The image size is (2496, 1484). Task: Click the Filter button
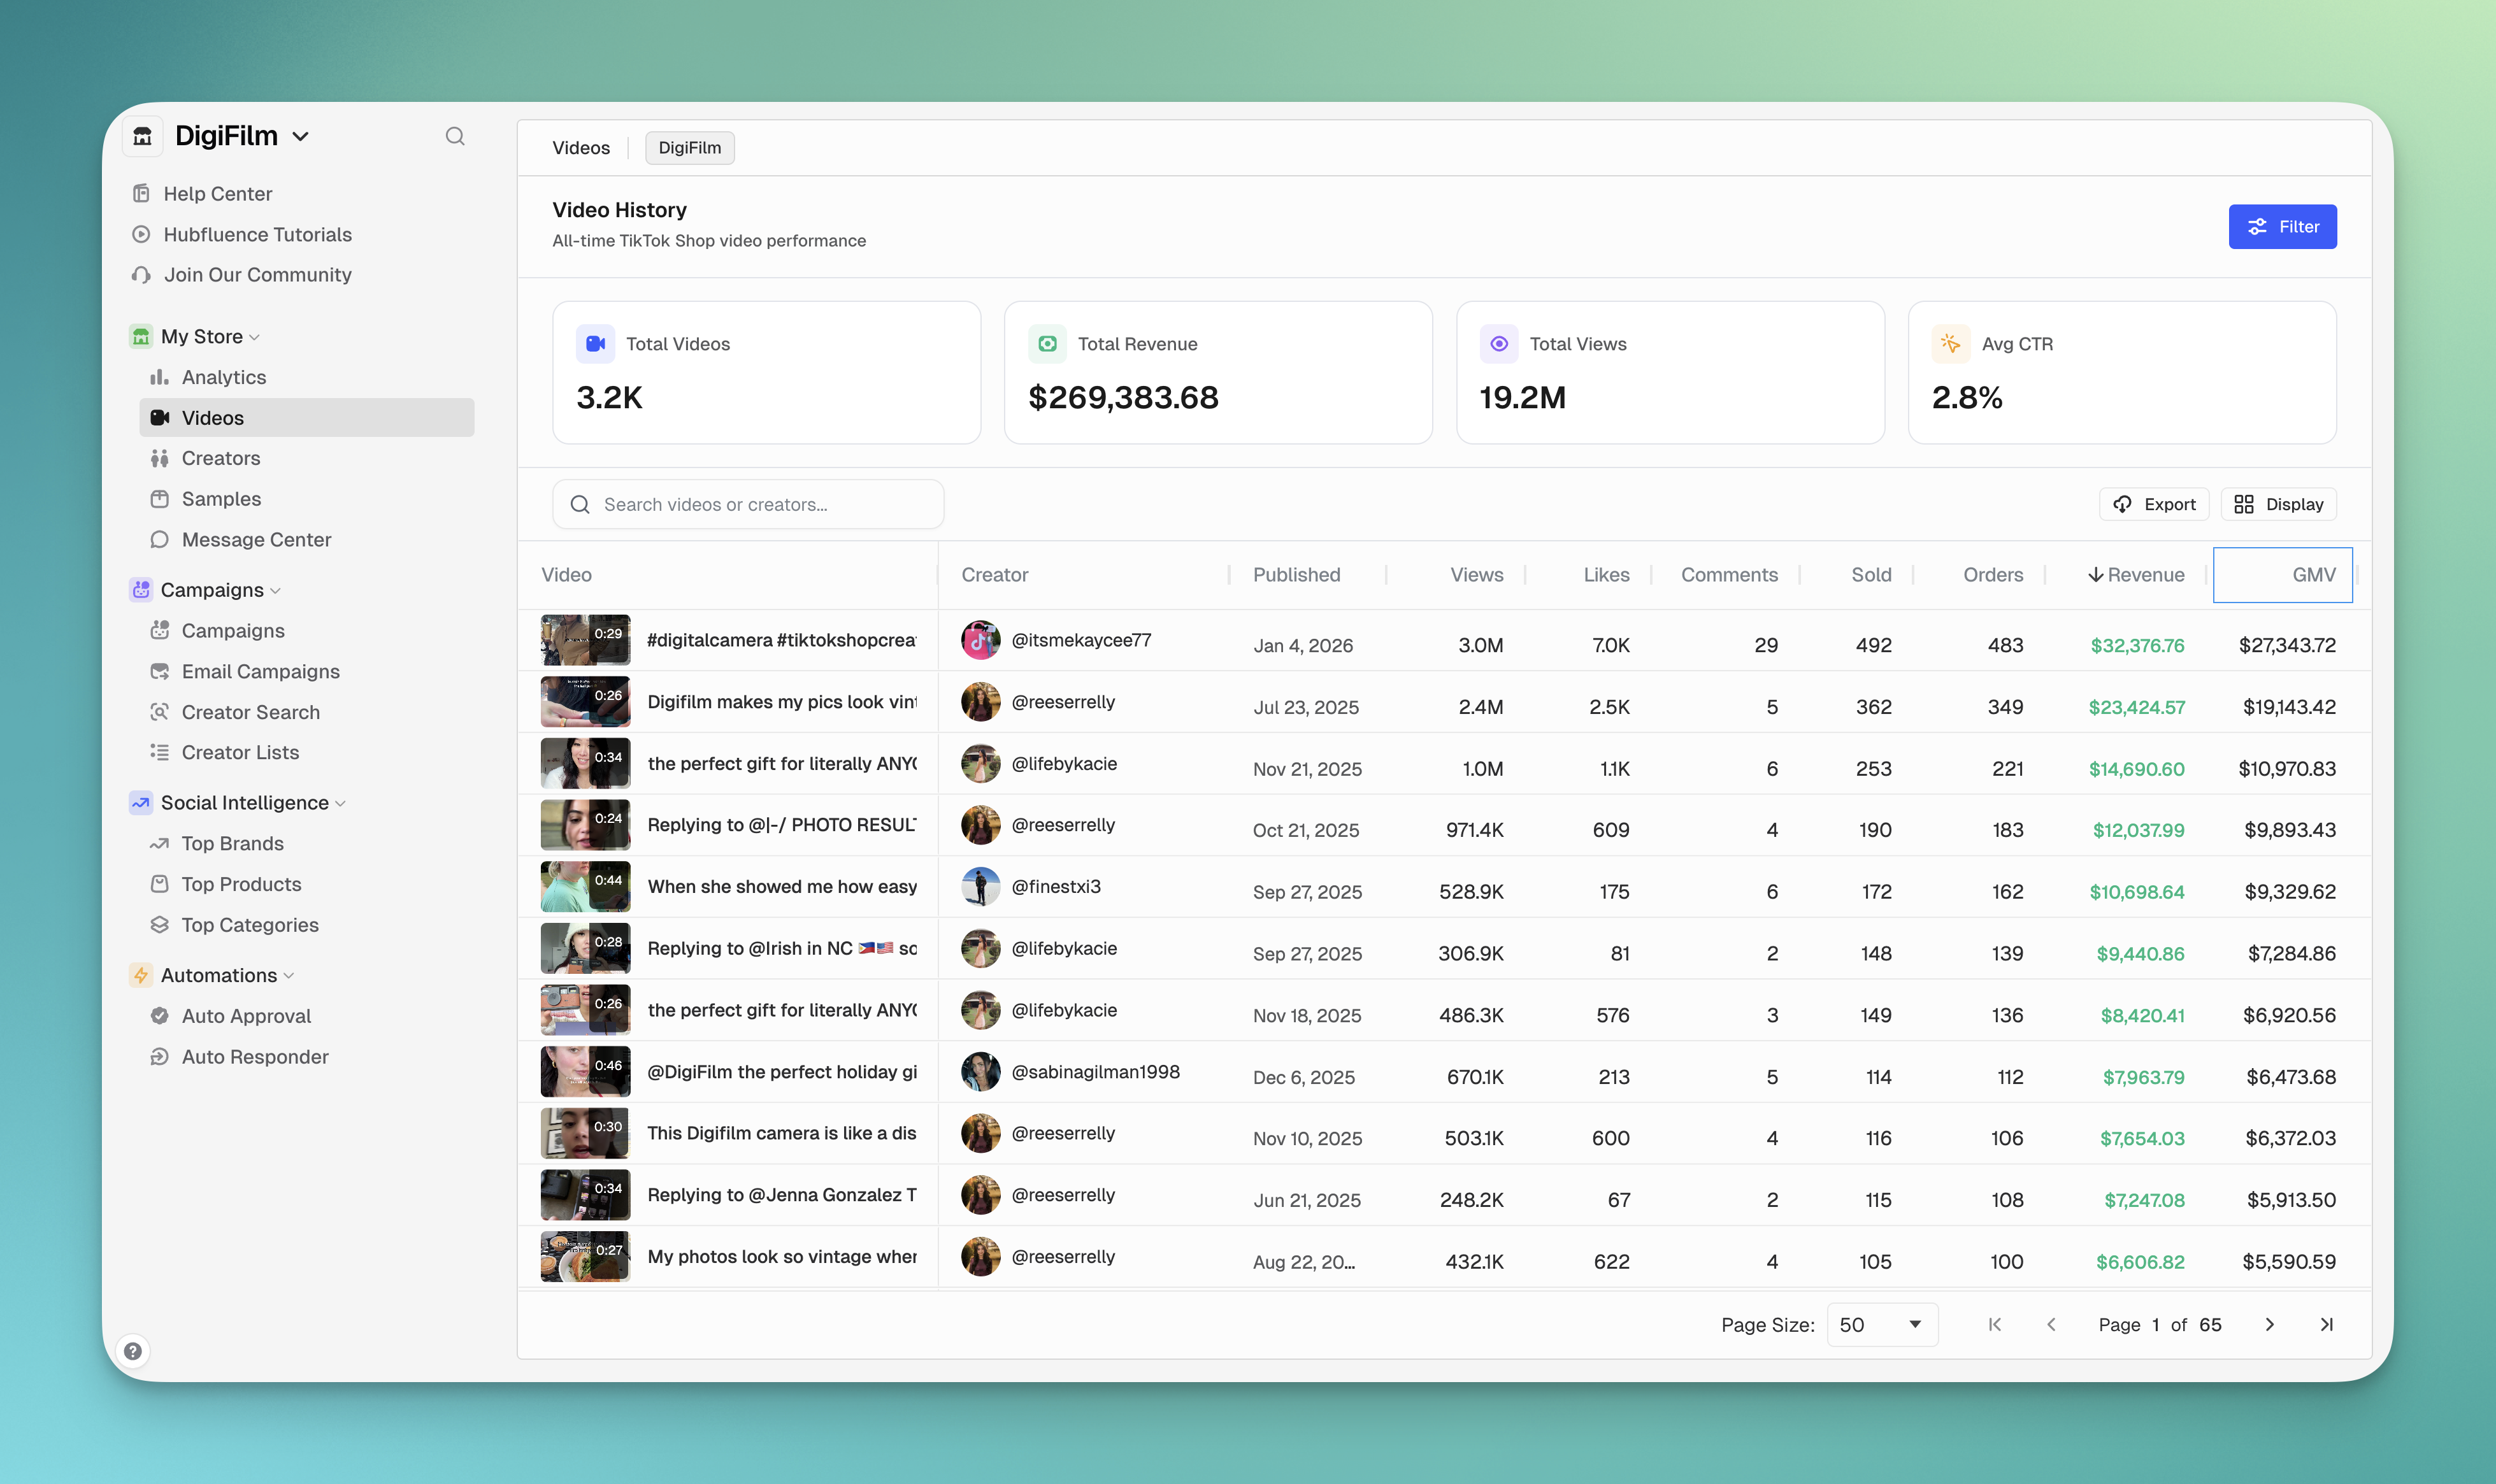[2283, 226]
